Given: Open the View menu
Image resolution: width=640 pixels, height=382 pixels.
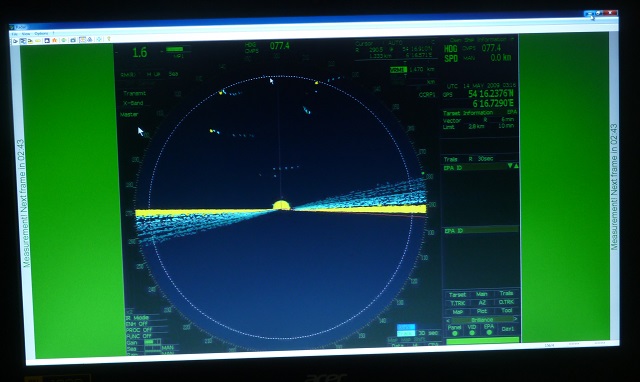Looking at the screenshot, I should [x=26, y=34].
